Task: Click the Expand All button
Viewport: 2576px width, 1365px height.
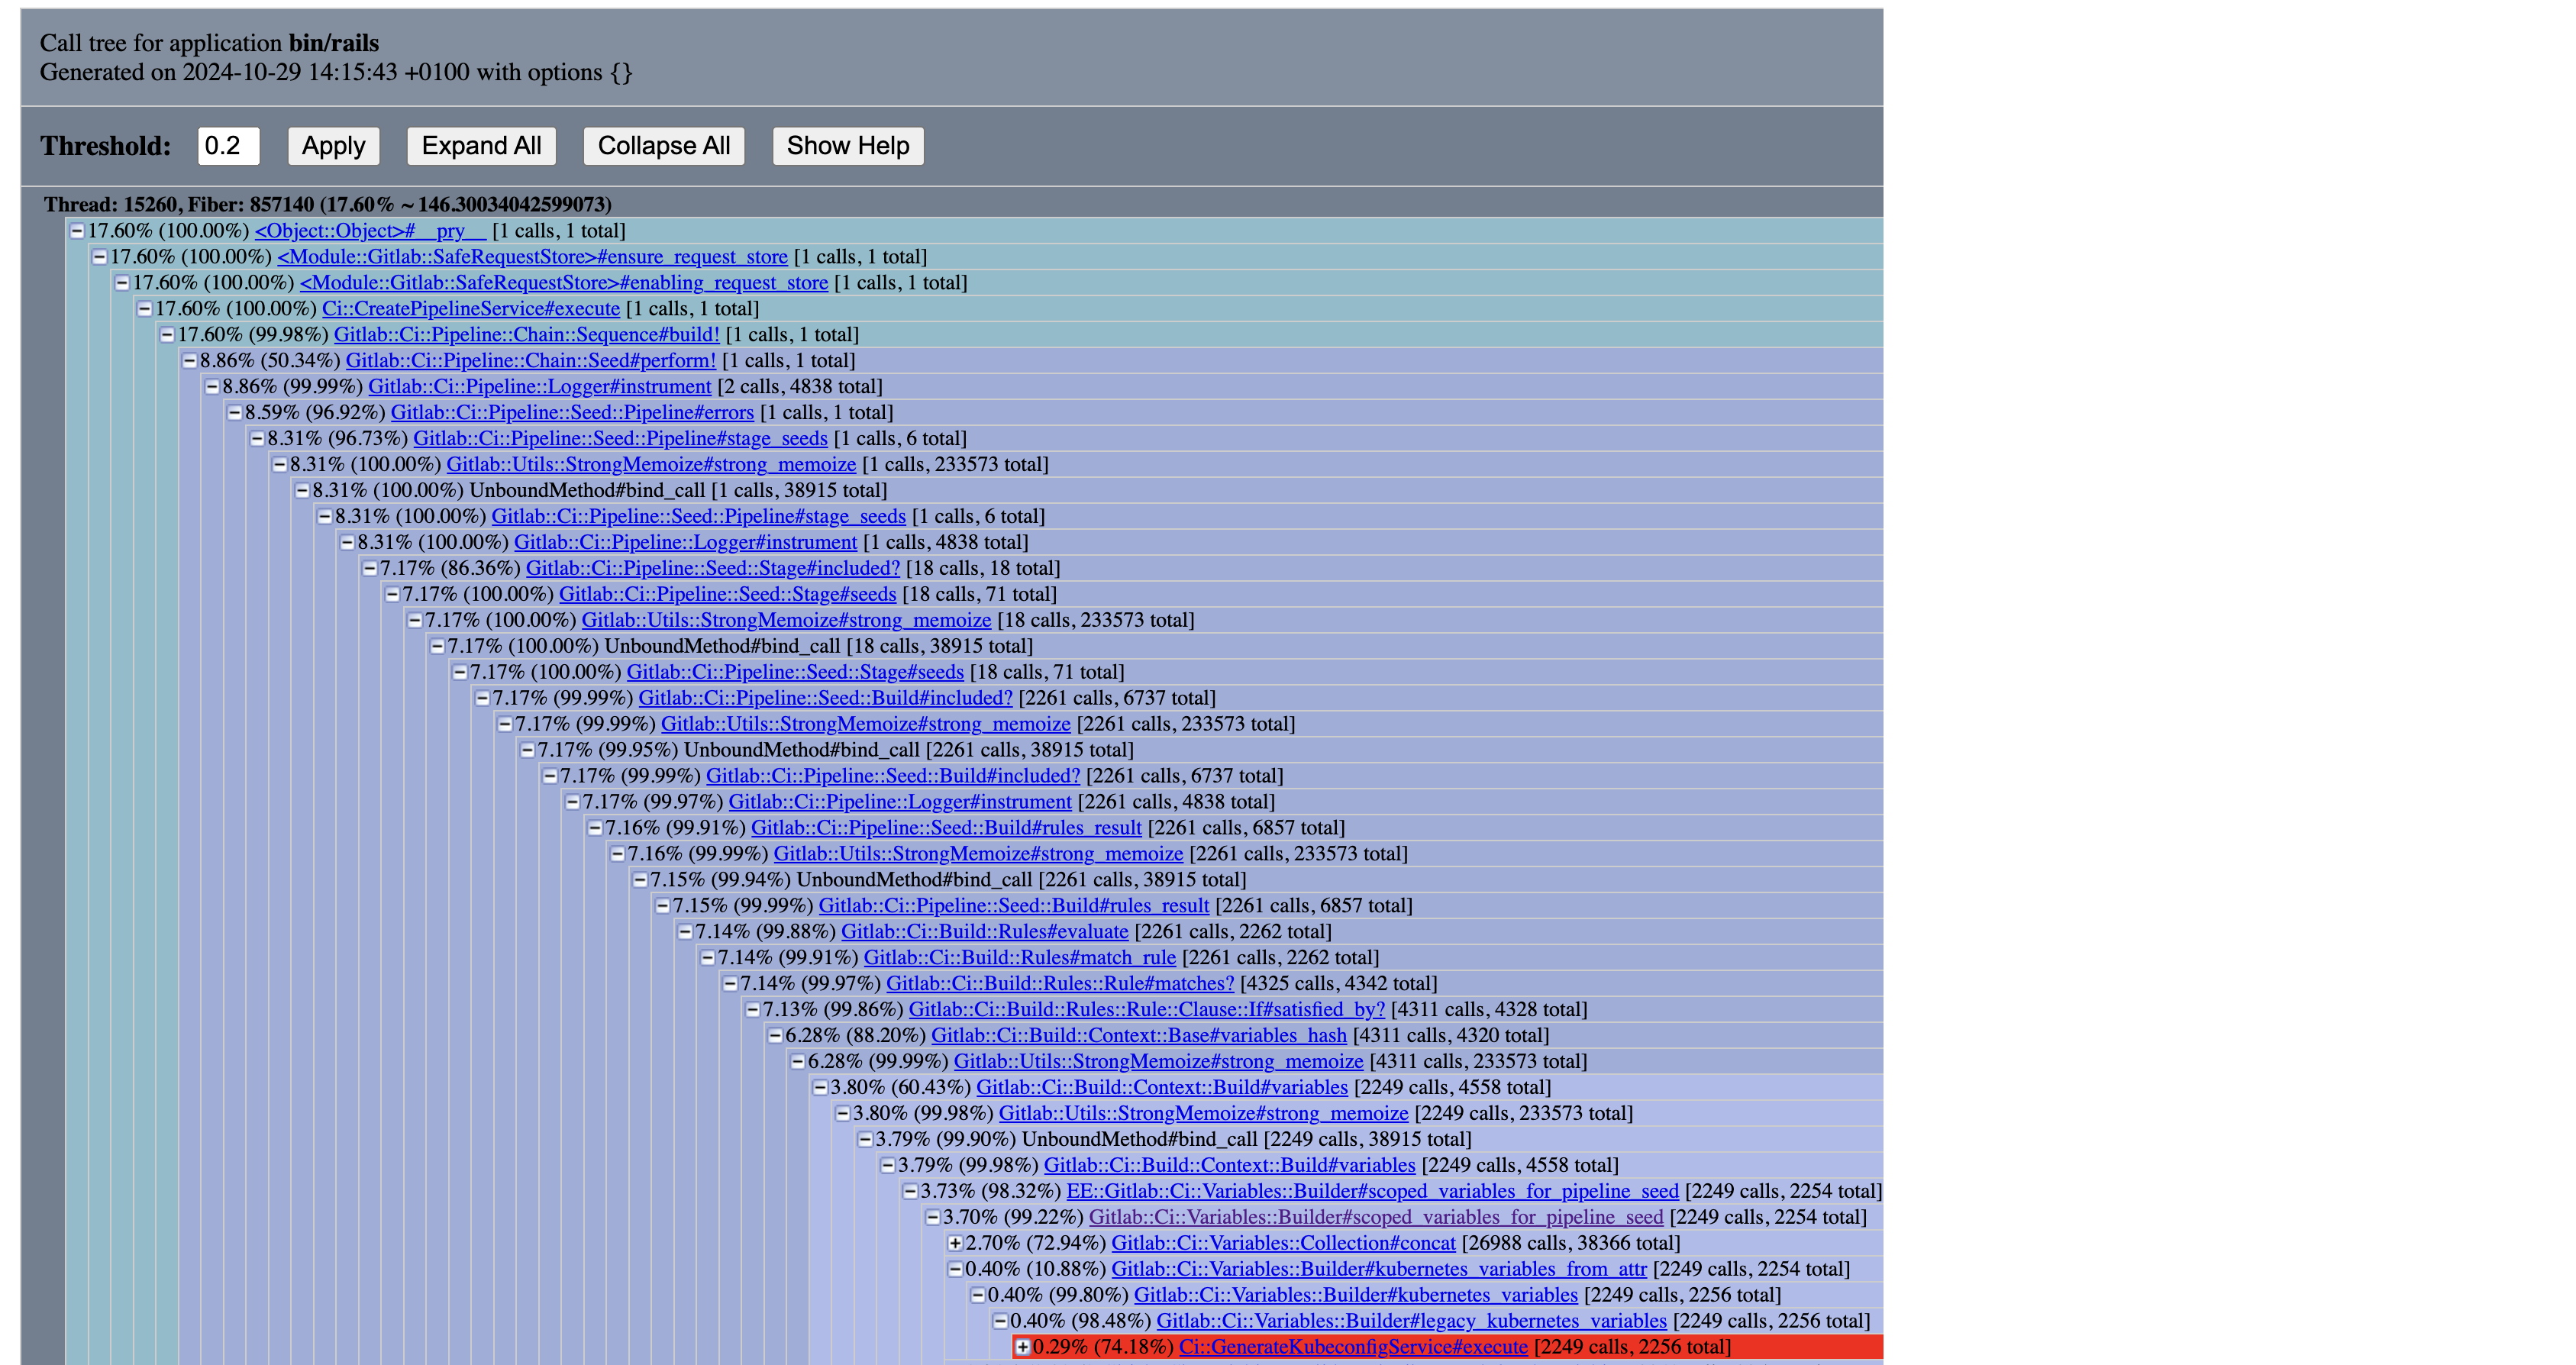Action: click(481, 146)
